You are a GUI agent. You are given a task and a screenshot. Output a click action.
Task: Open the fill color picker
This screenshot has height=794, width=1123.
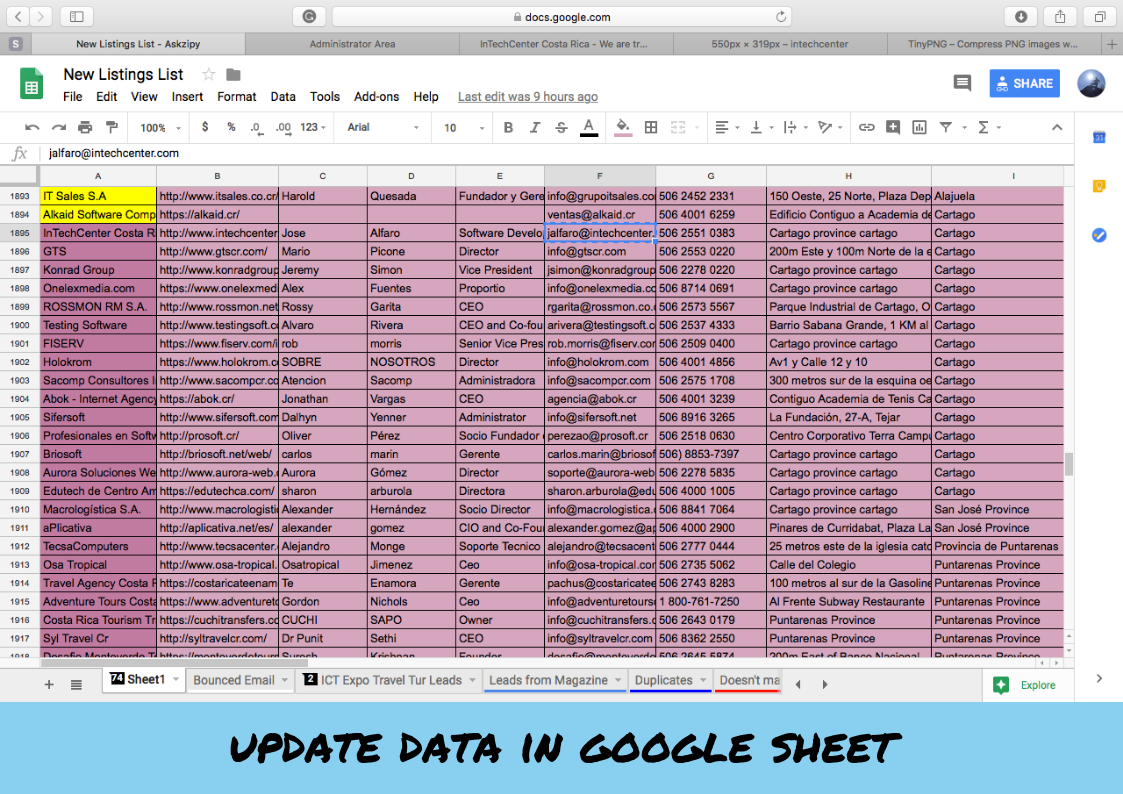pyautogui.click(x=622, y=128)
